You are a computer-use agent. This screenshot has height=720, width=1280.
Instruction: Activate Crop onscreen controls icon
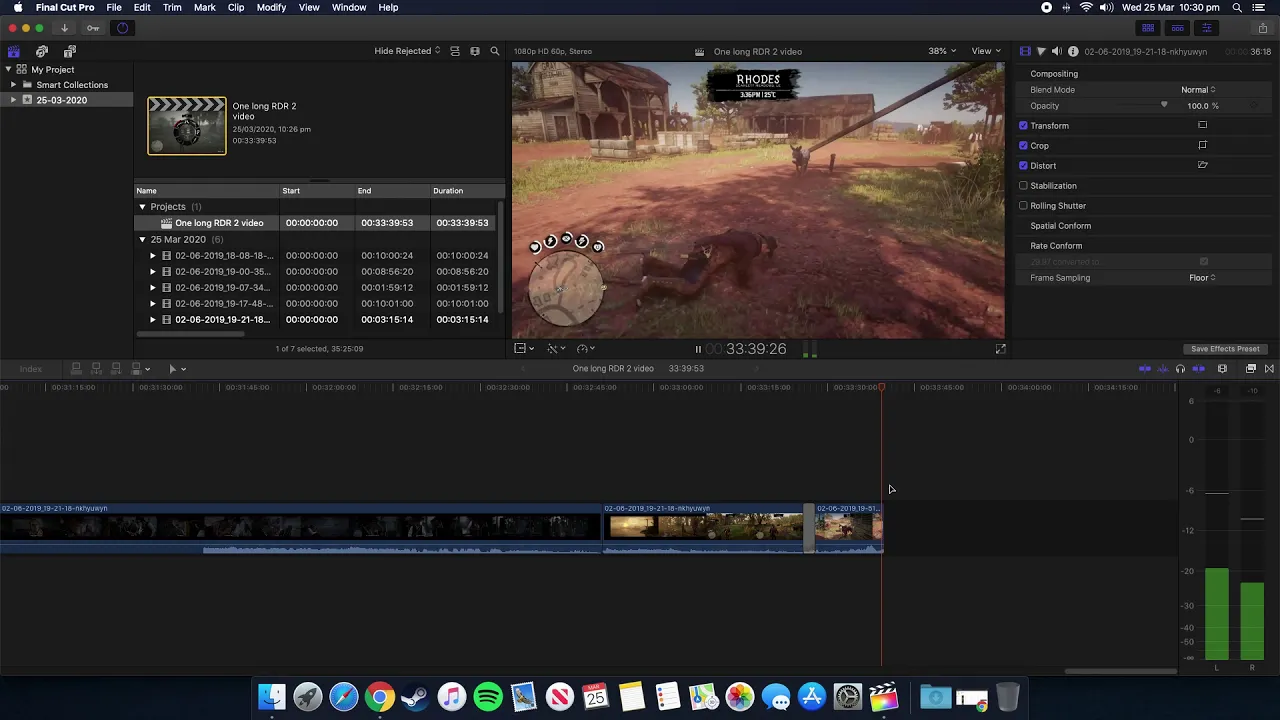point(1202,145)
